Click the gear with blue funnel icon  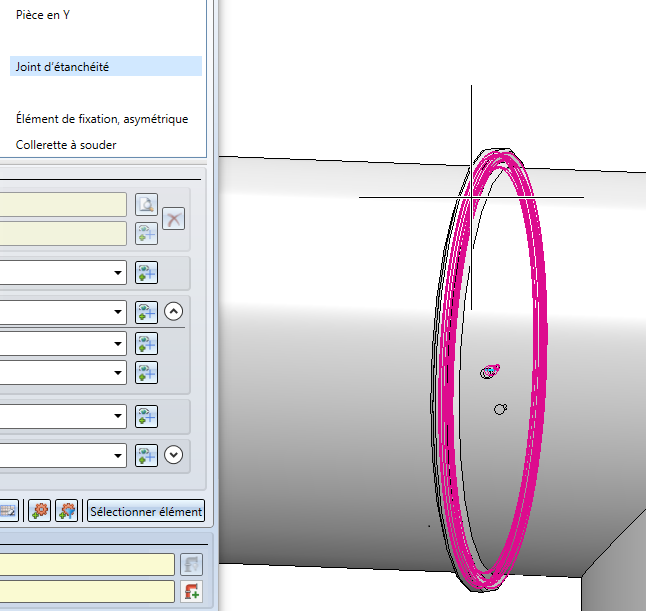[x=67, y=511]
